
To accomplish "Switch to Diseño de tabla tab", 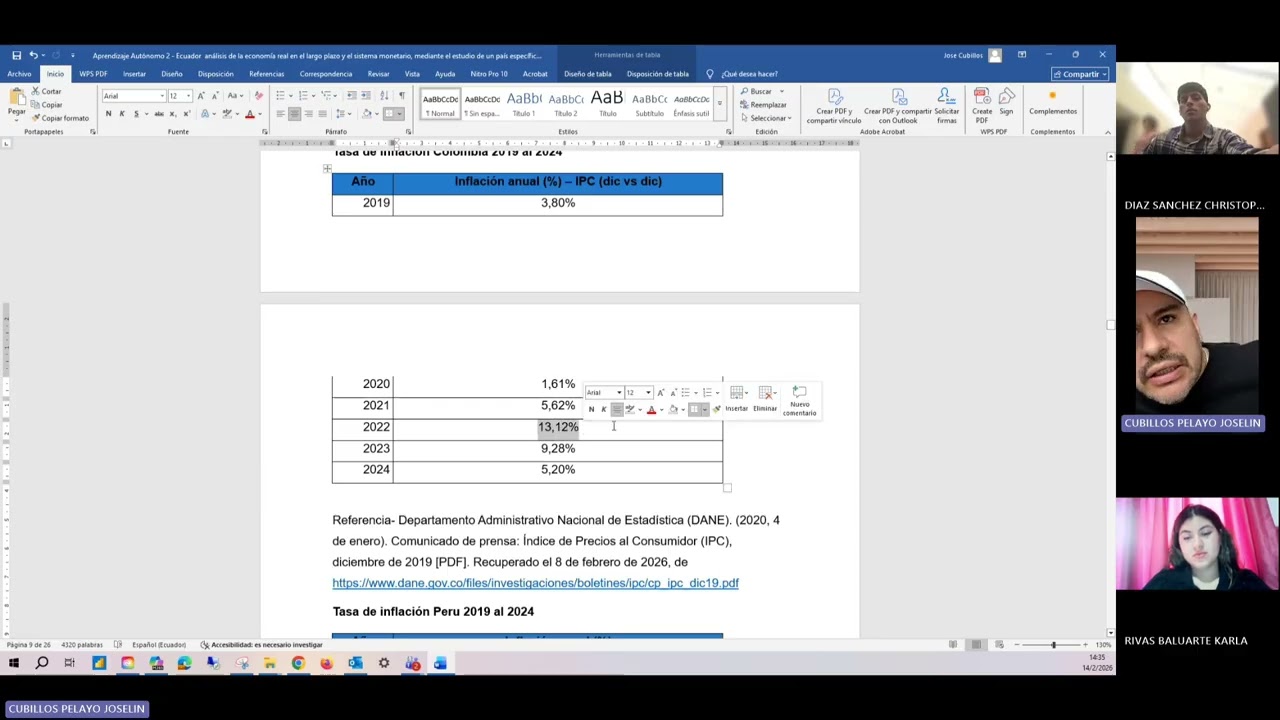I will tap(587, 74).
